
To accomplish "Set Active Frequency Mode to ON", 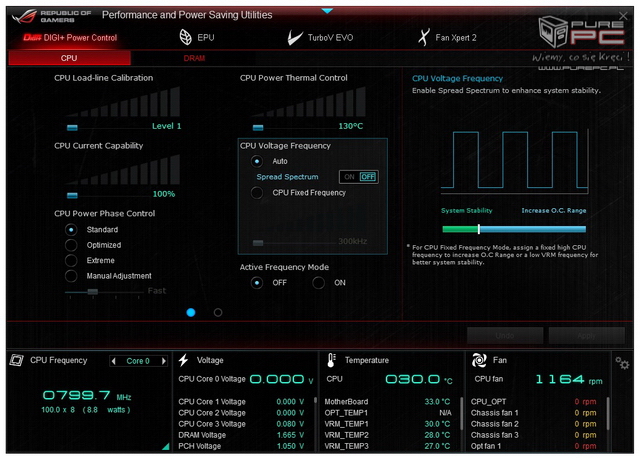I will [318, 282].
